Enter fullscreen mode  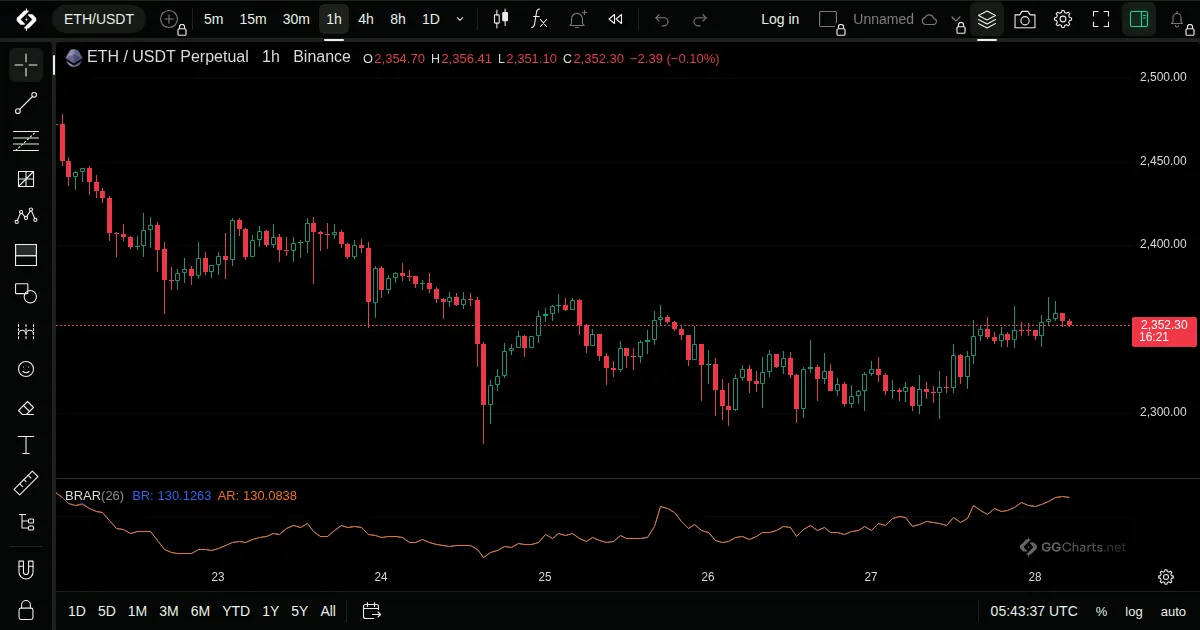[1101, 19]
